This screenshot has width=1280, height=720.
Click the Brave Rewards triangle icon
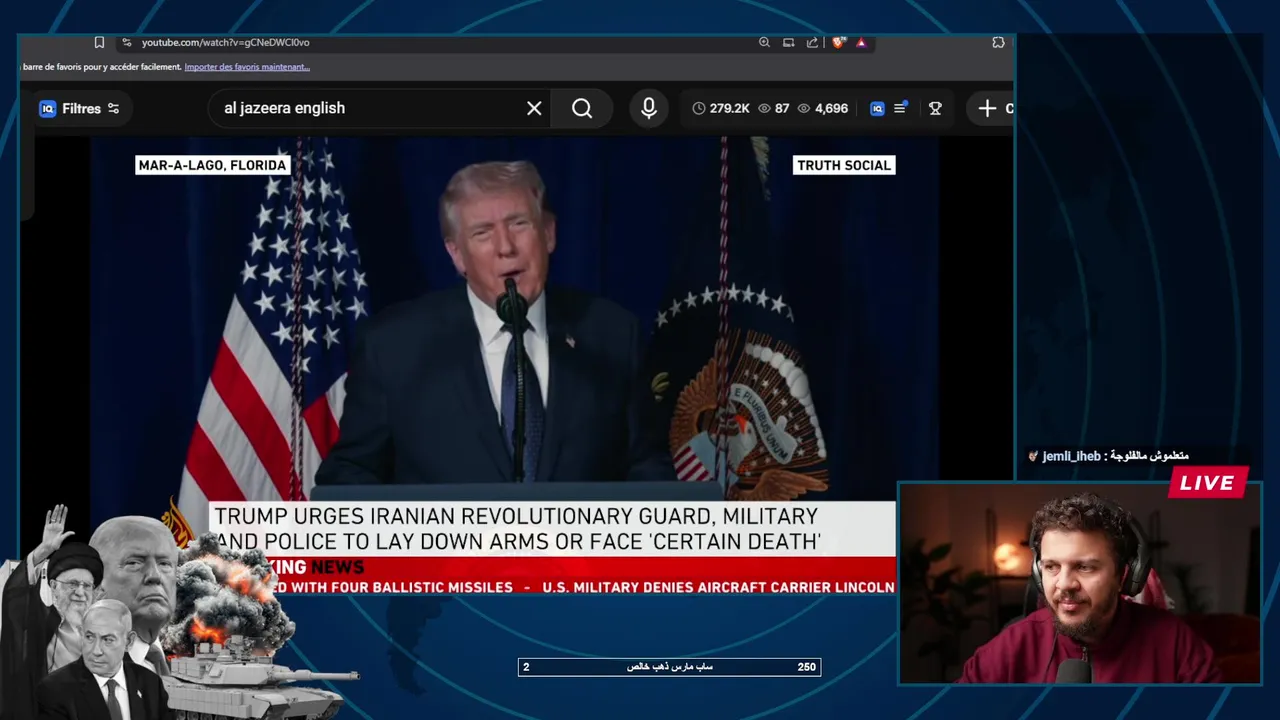pyautogui.click(x=860, y=42)
